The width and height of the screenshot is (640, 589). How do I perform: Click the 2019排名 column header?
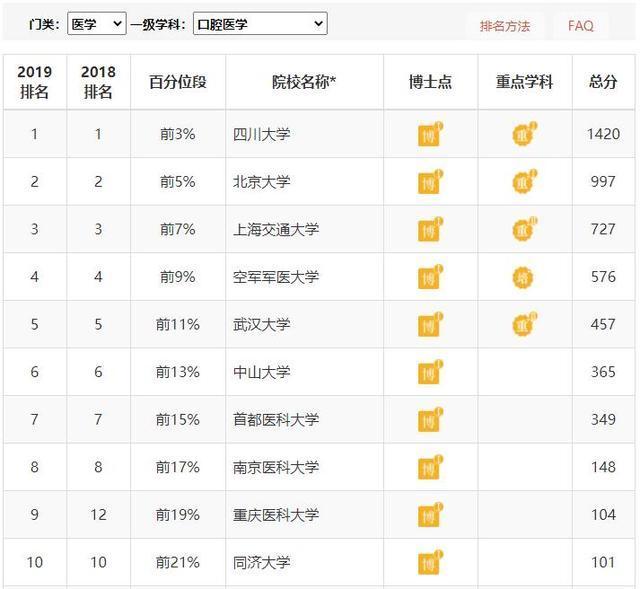pos(35,82)
